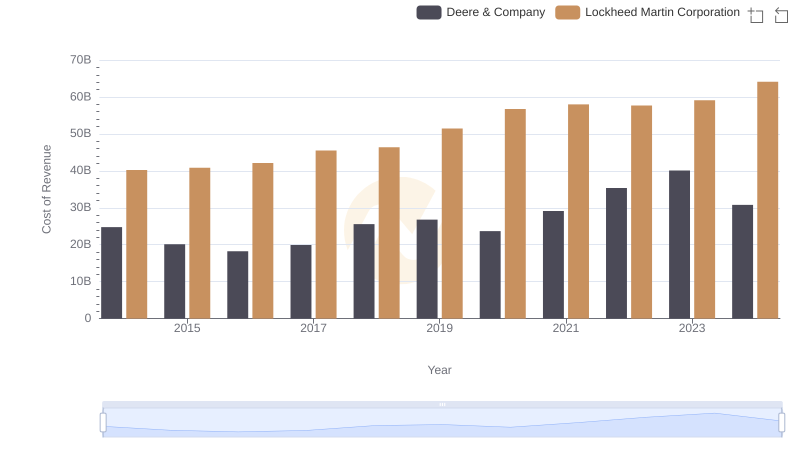Click the right handle of zoom slider

(782, 423)
